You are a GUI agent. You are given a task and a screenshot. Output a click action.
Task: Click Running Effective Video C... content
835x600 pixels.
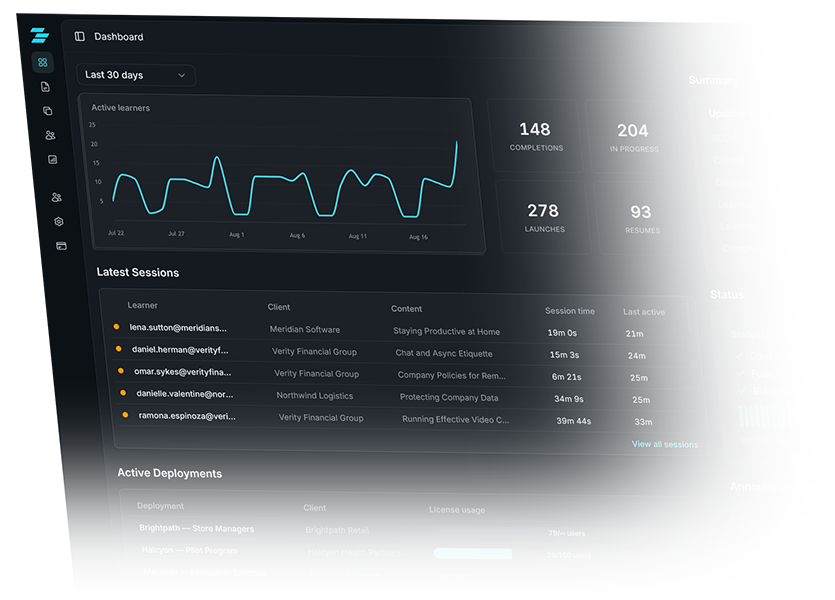click(x=455, y=419)
